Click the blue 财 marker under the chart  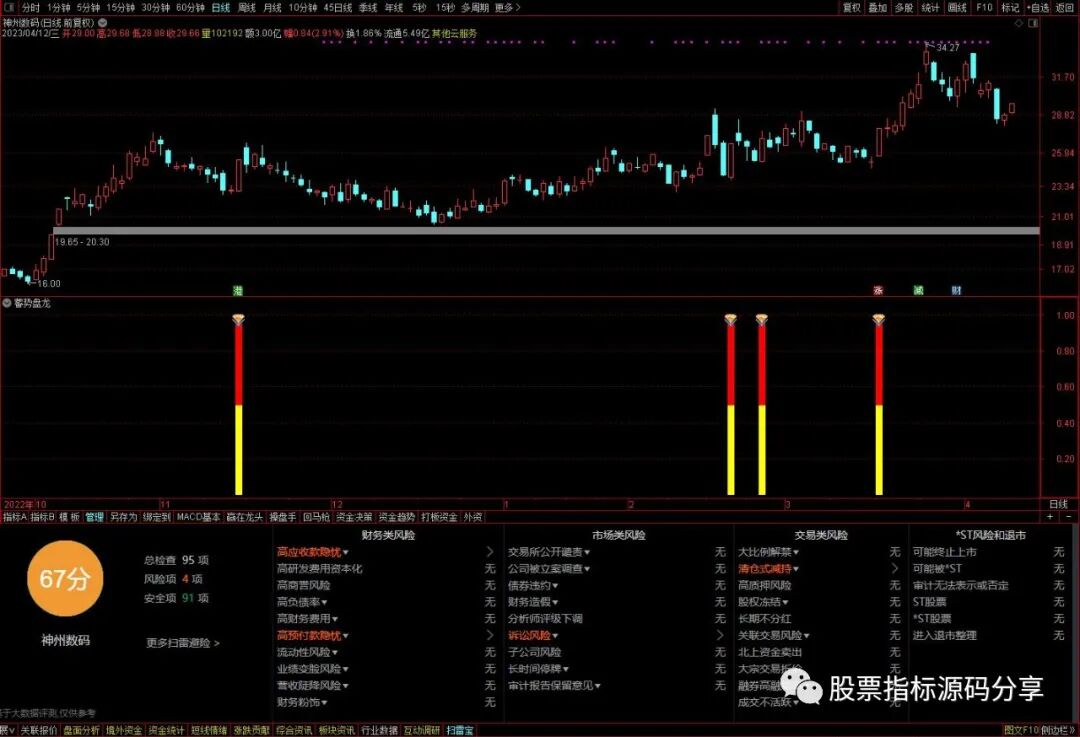[x=956, y=291]
